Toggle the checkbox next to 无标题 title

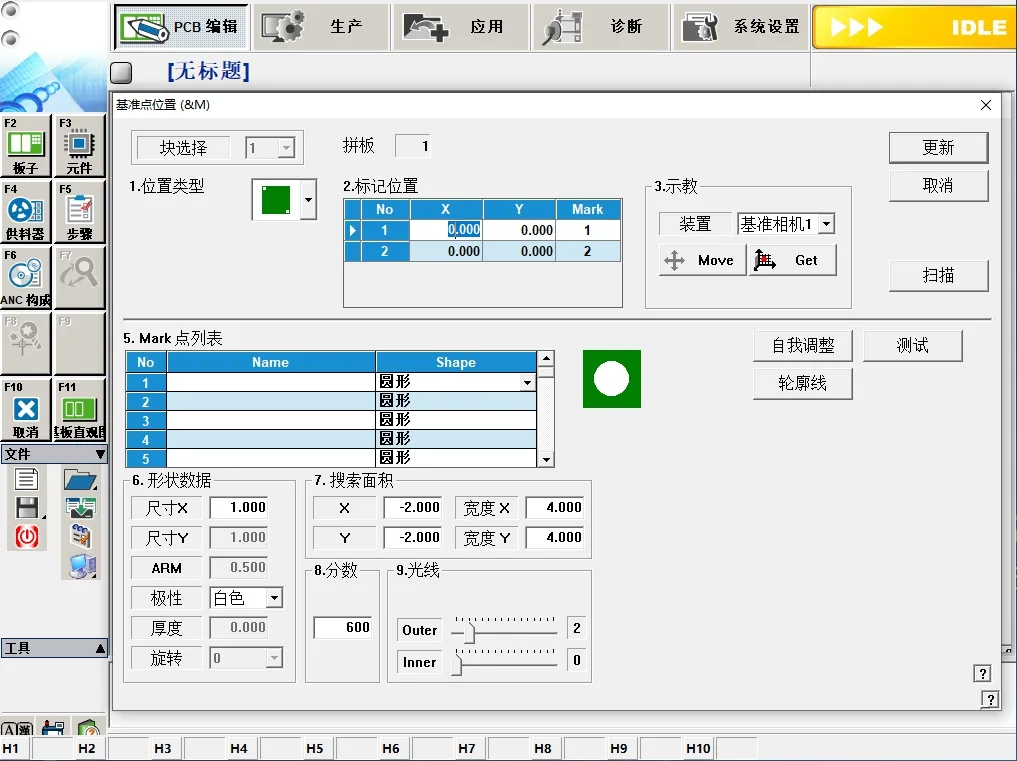click(121, 72)
